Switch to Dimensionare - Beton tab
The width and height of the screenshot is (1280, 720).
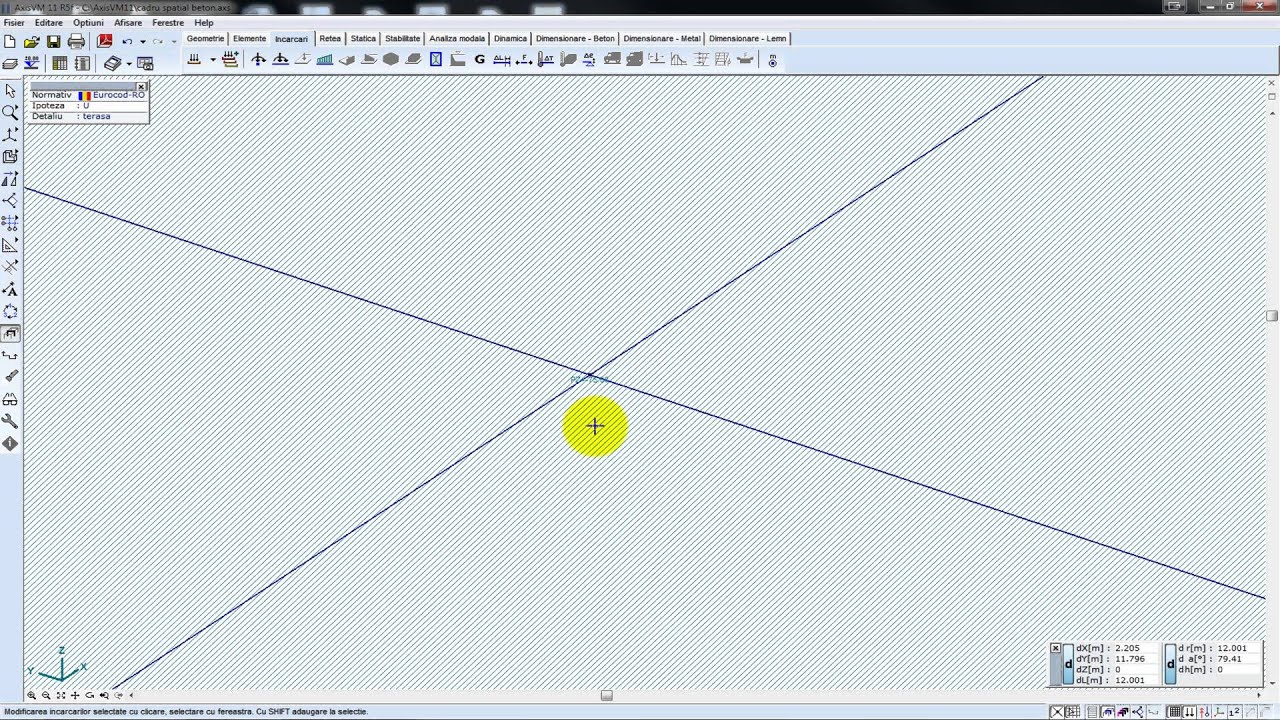coord(575,38)
